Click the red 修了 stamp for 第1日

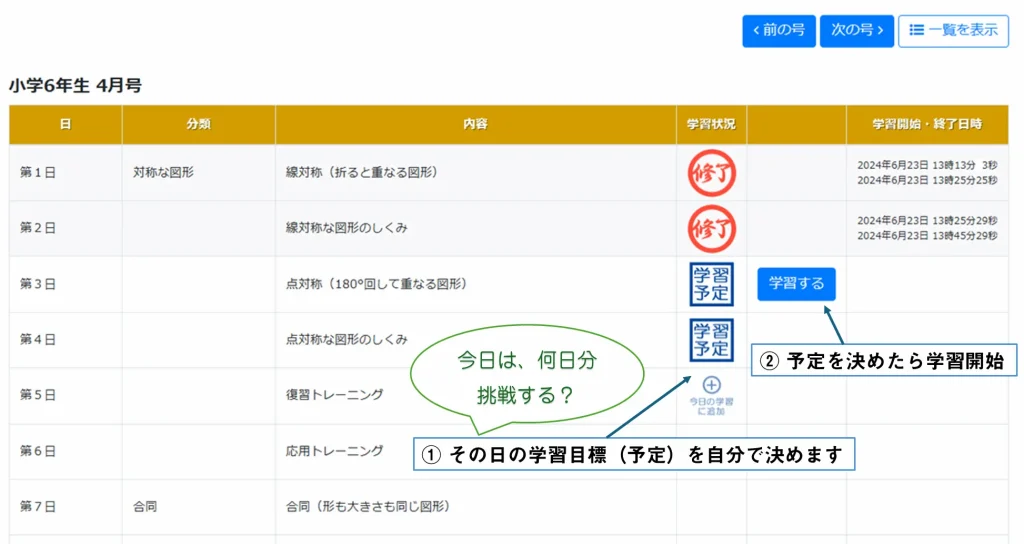click(x=711, y=172)
